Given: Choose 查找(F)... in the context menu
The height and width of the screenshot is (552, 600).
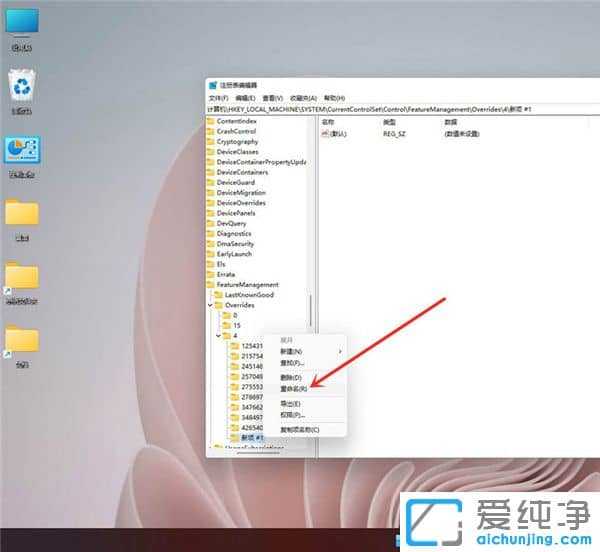Looking at the screenshot, I should coord(306,363).
